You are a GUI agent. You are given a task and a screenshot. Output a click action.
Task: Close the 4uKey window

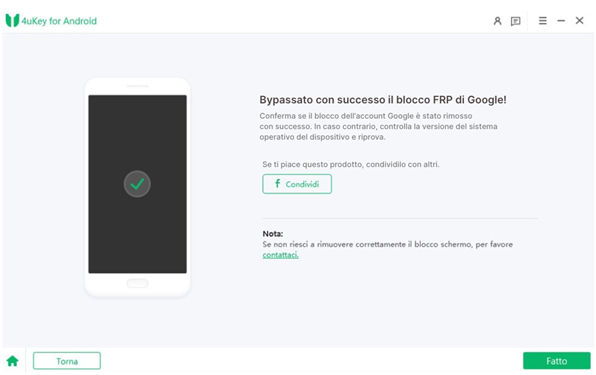579,21
